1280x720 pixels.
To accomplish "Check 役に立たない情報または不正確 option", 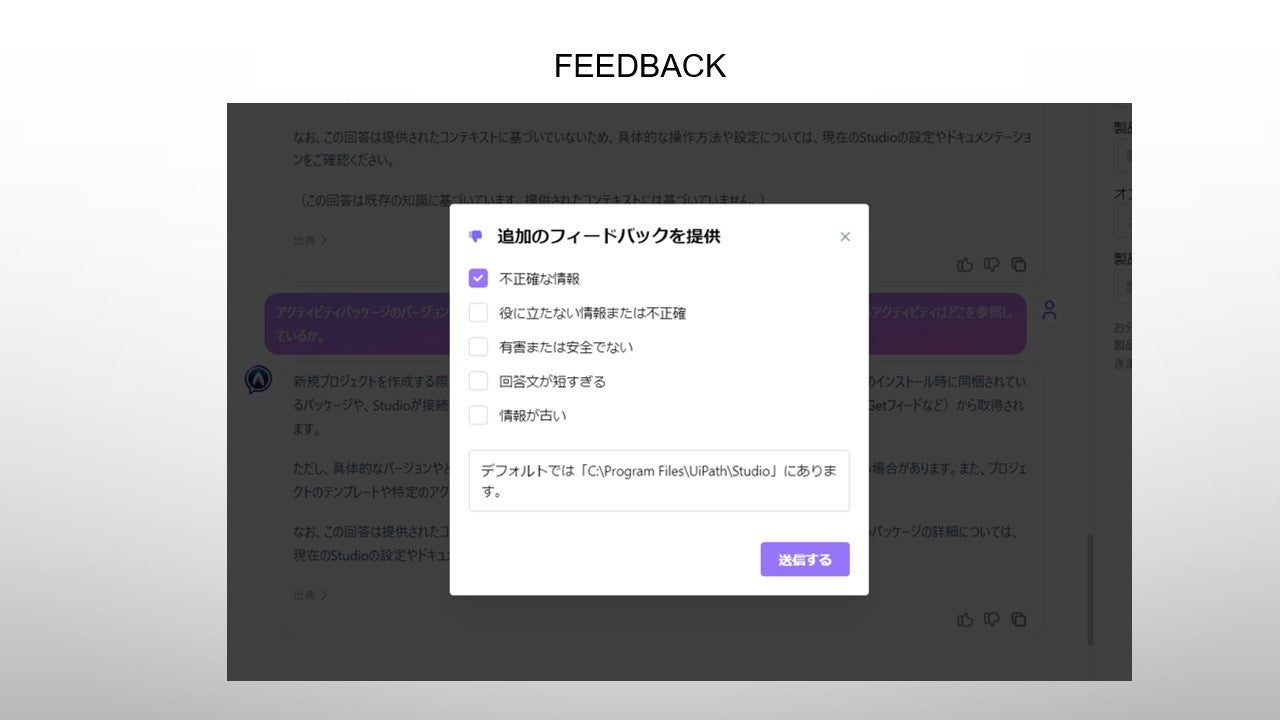I will [478, 312].
